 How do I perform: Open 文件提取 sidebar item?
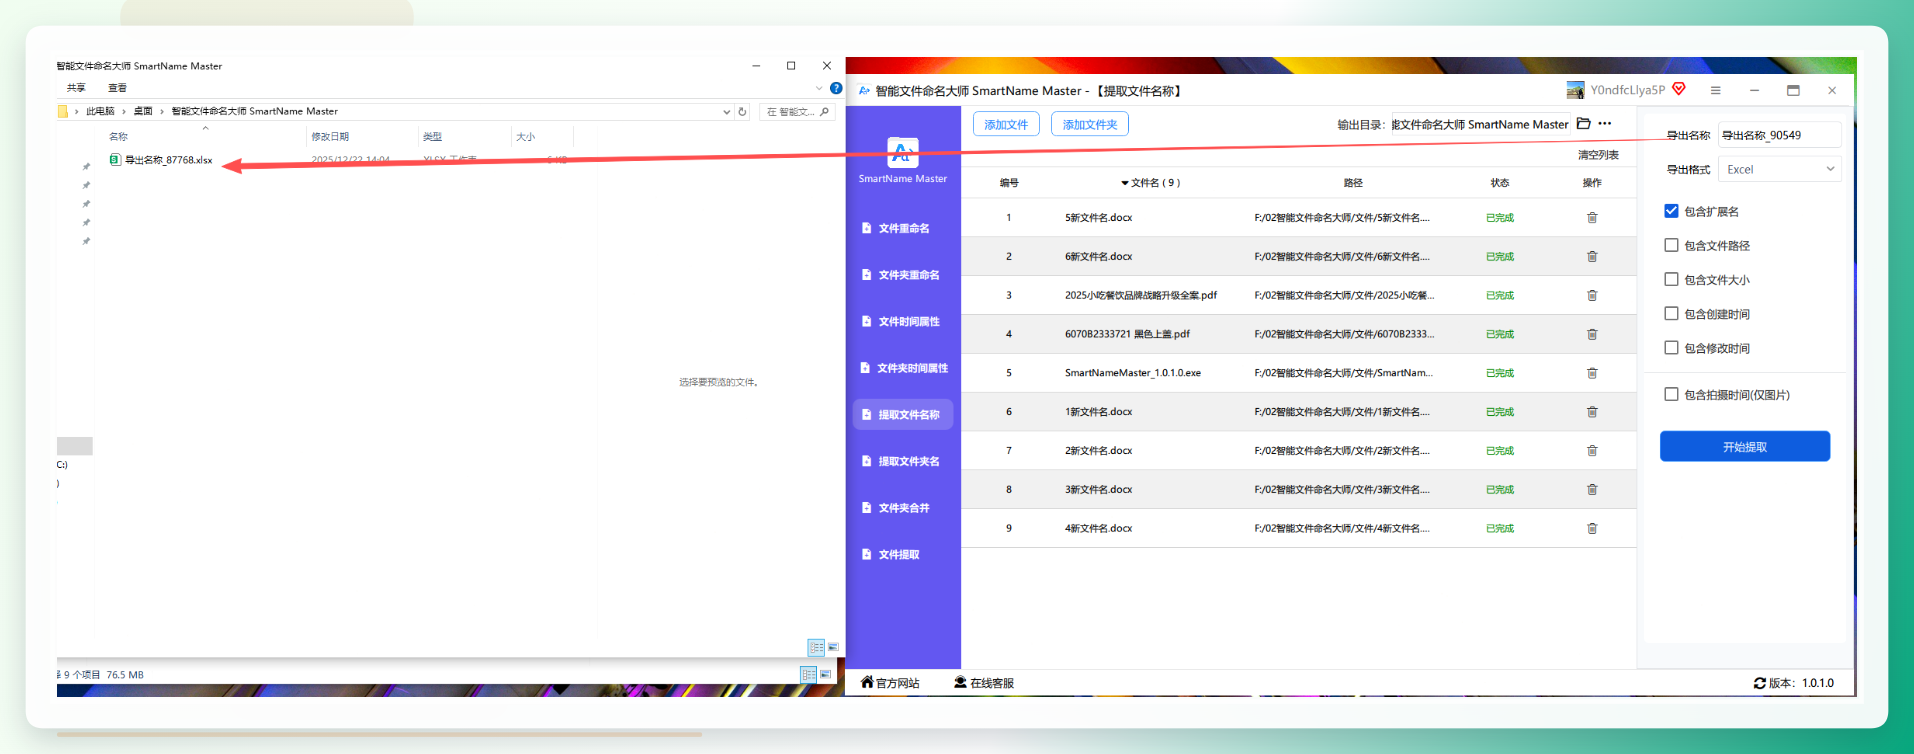pyautogui.click(x=903, y=554)
